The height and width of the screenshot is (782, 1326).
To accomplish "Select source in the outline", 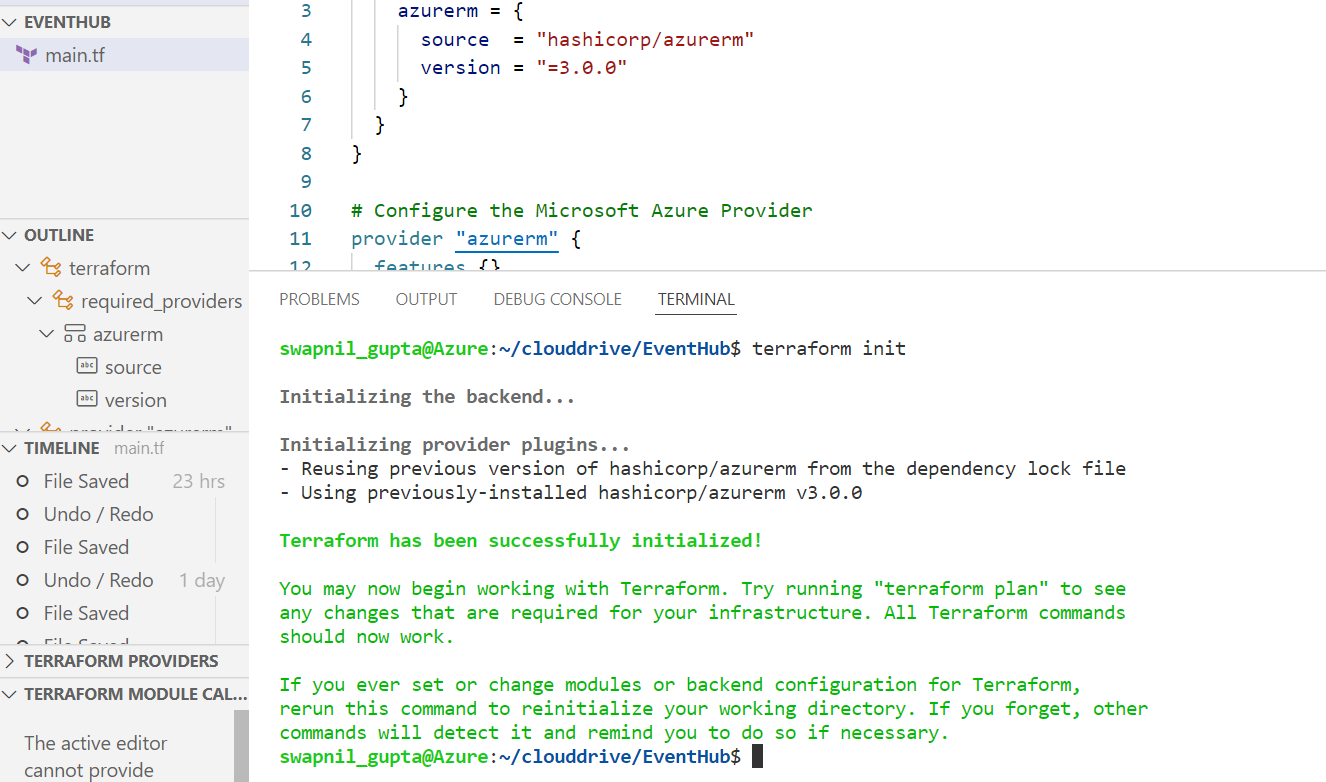I will pos(133,367).
